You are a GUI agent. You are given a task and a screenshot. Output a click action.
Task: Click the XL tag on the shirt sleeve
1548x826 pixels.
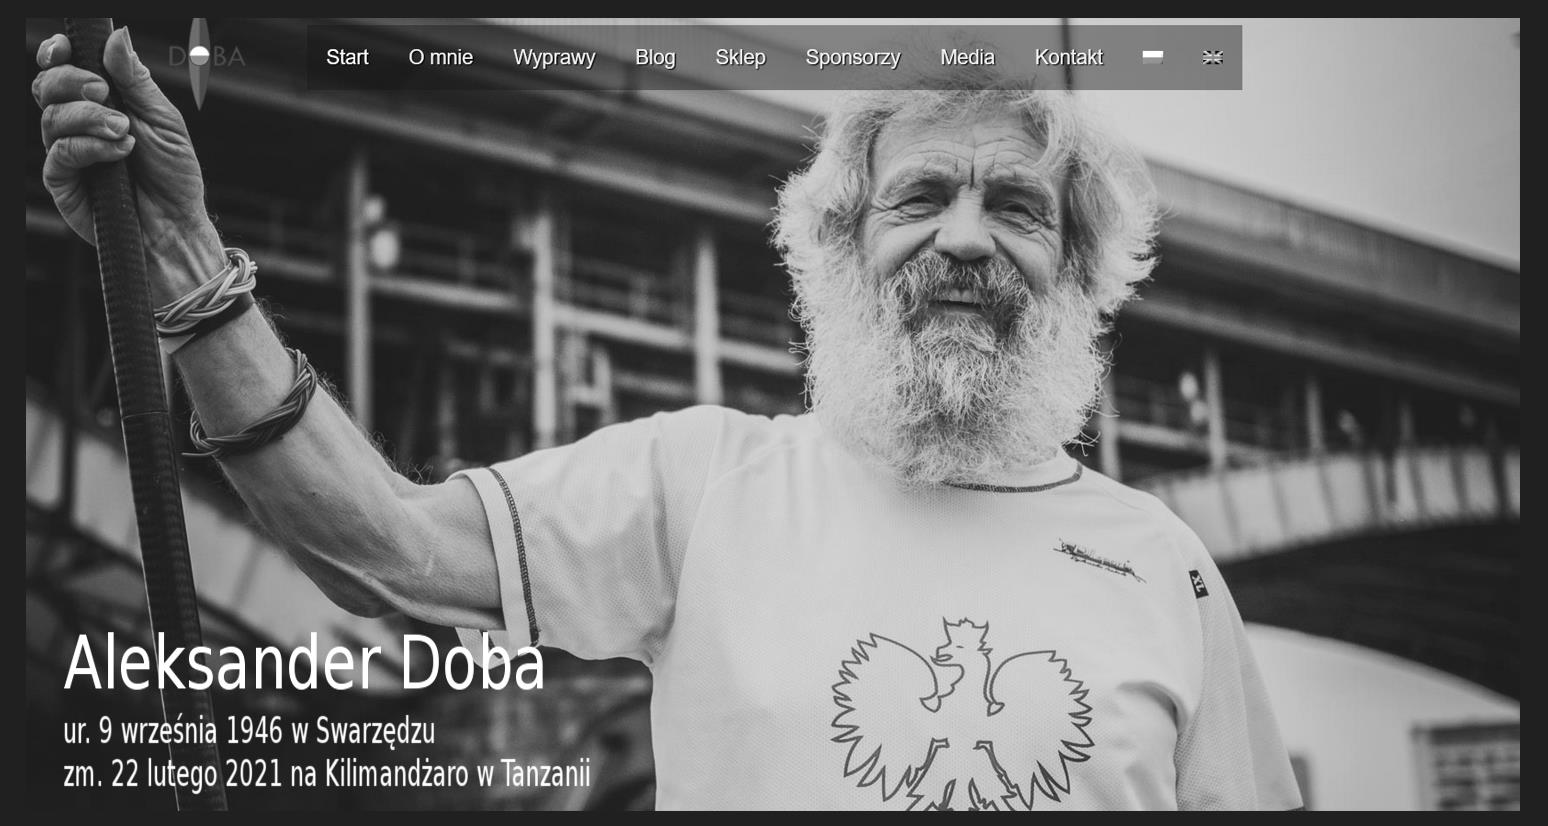point(1198,583)
